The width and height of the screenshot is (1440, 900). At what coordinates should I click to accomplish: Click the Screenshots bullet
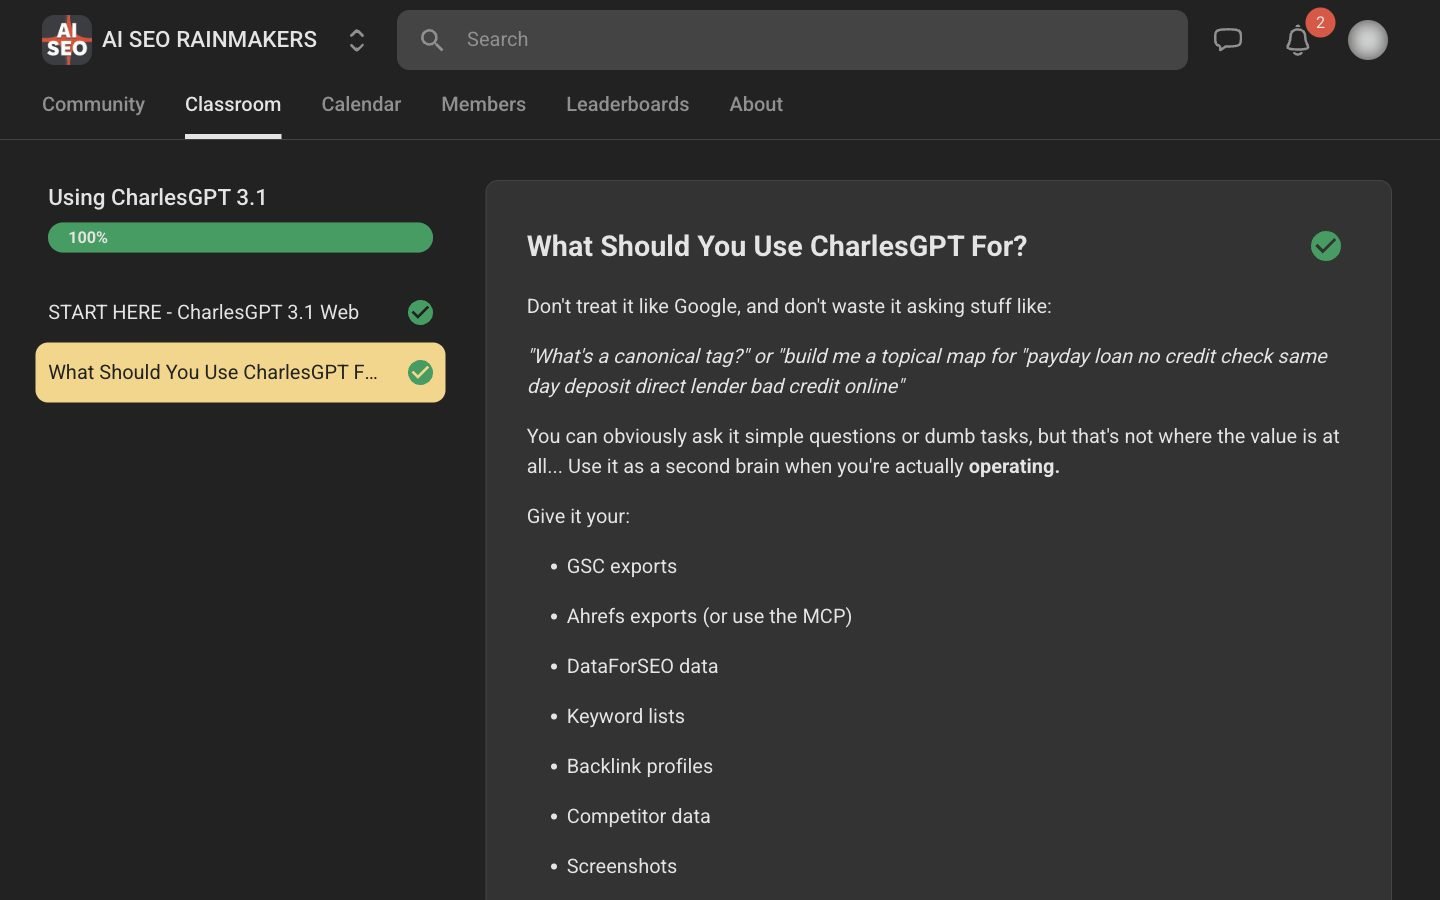pyautogui.click(x=621, y=866)
